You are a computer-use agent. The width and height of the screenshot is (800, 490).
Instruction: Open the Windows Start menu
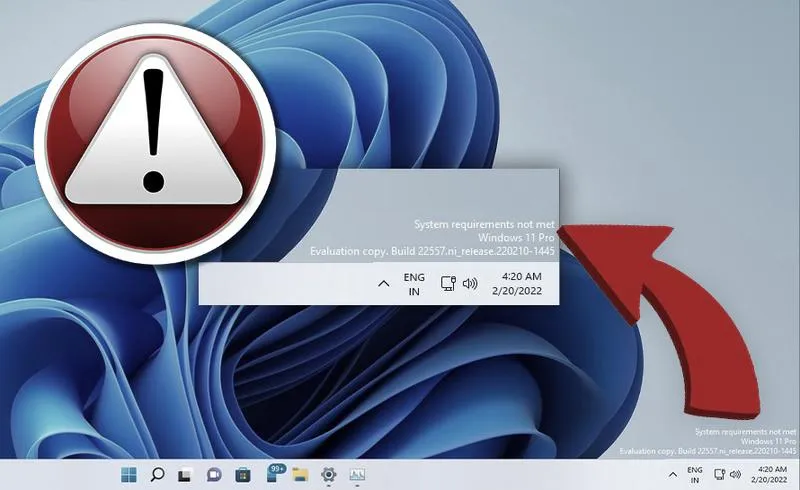click(129, 475)
